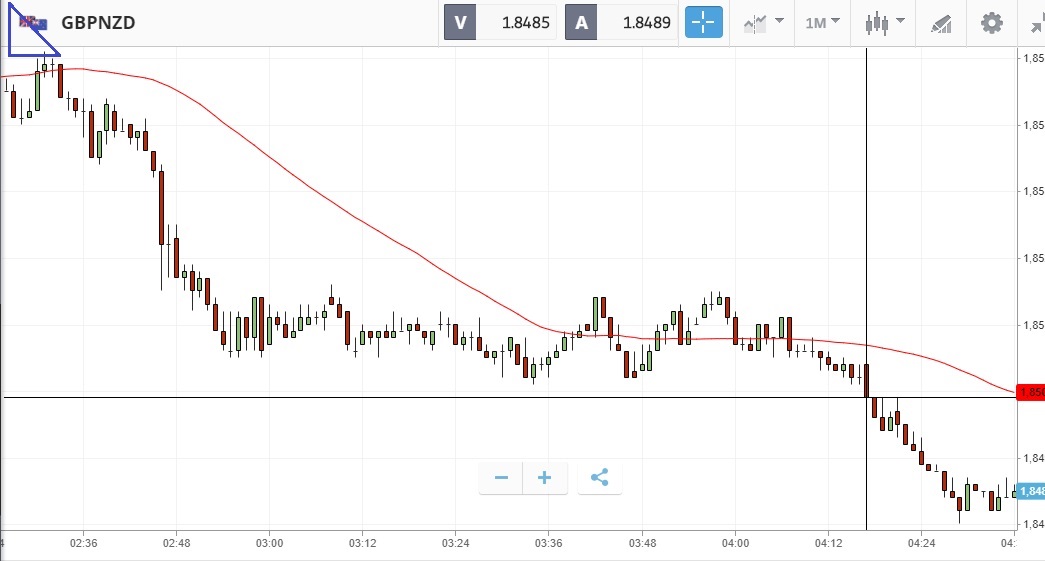
Task: Zoom in with the plus button
Action: click(545, 478)
